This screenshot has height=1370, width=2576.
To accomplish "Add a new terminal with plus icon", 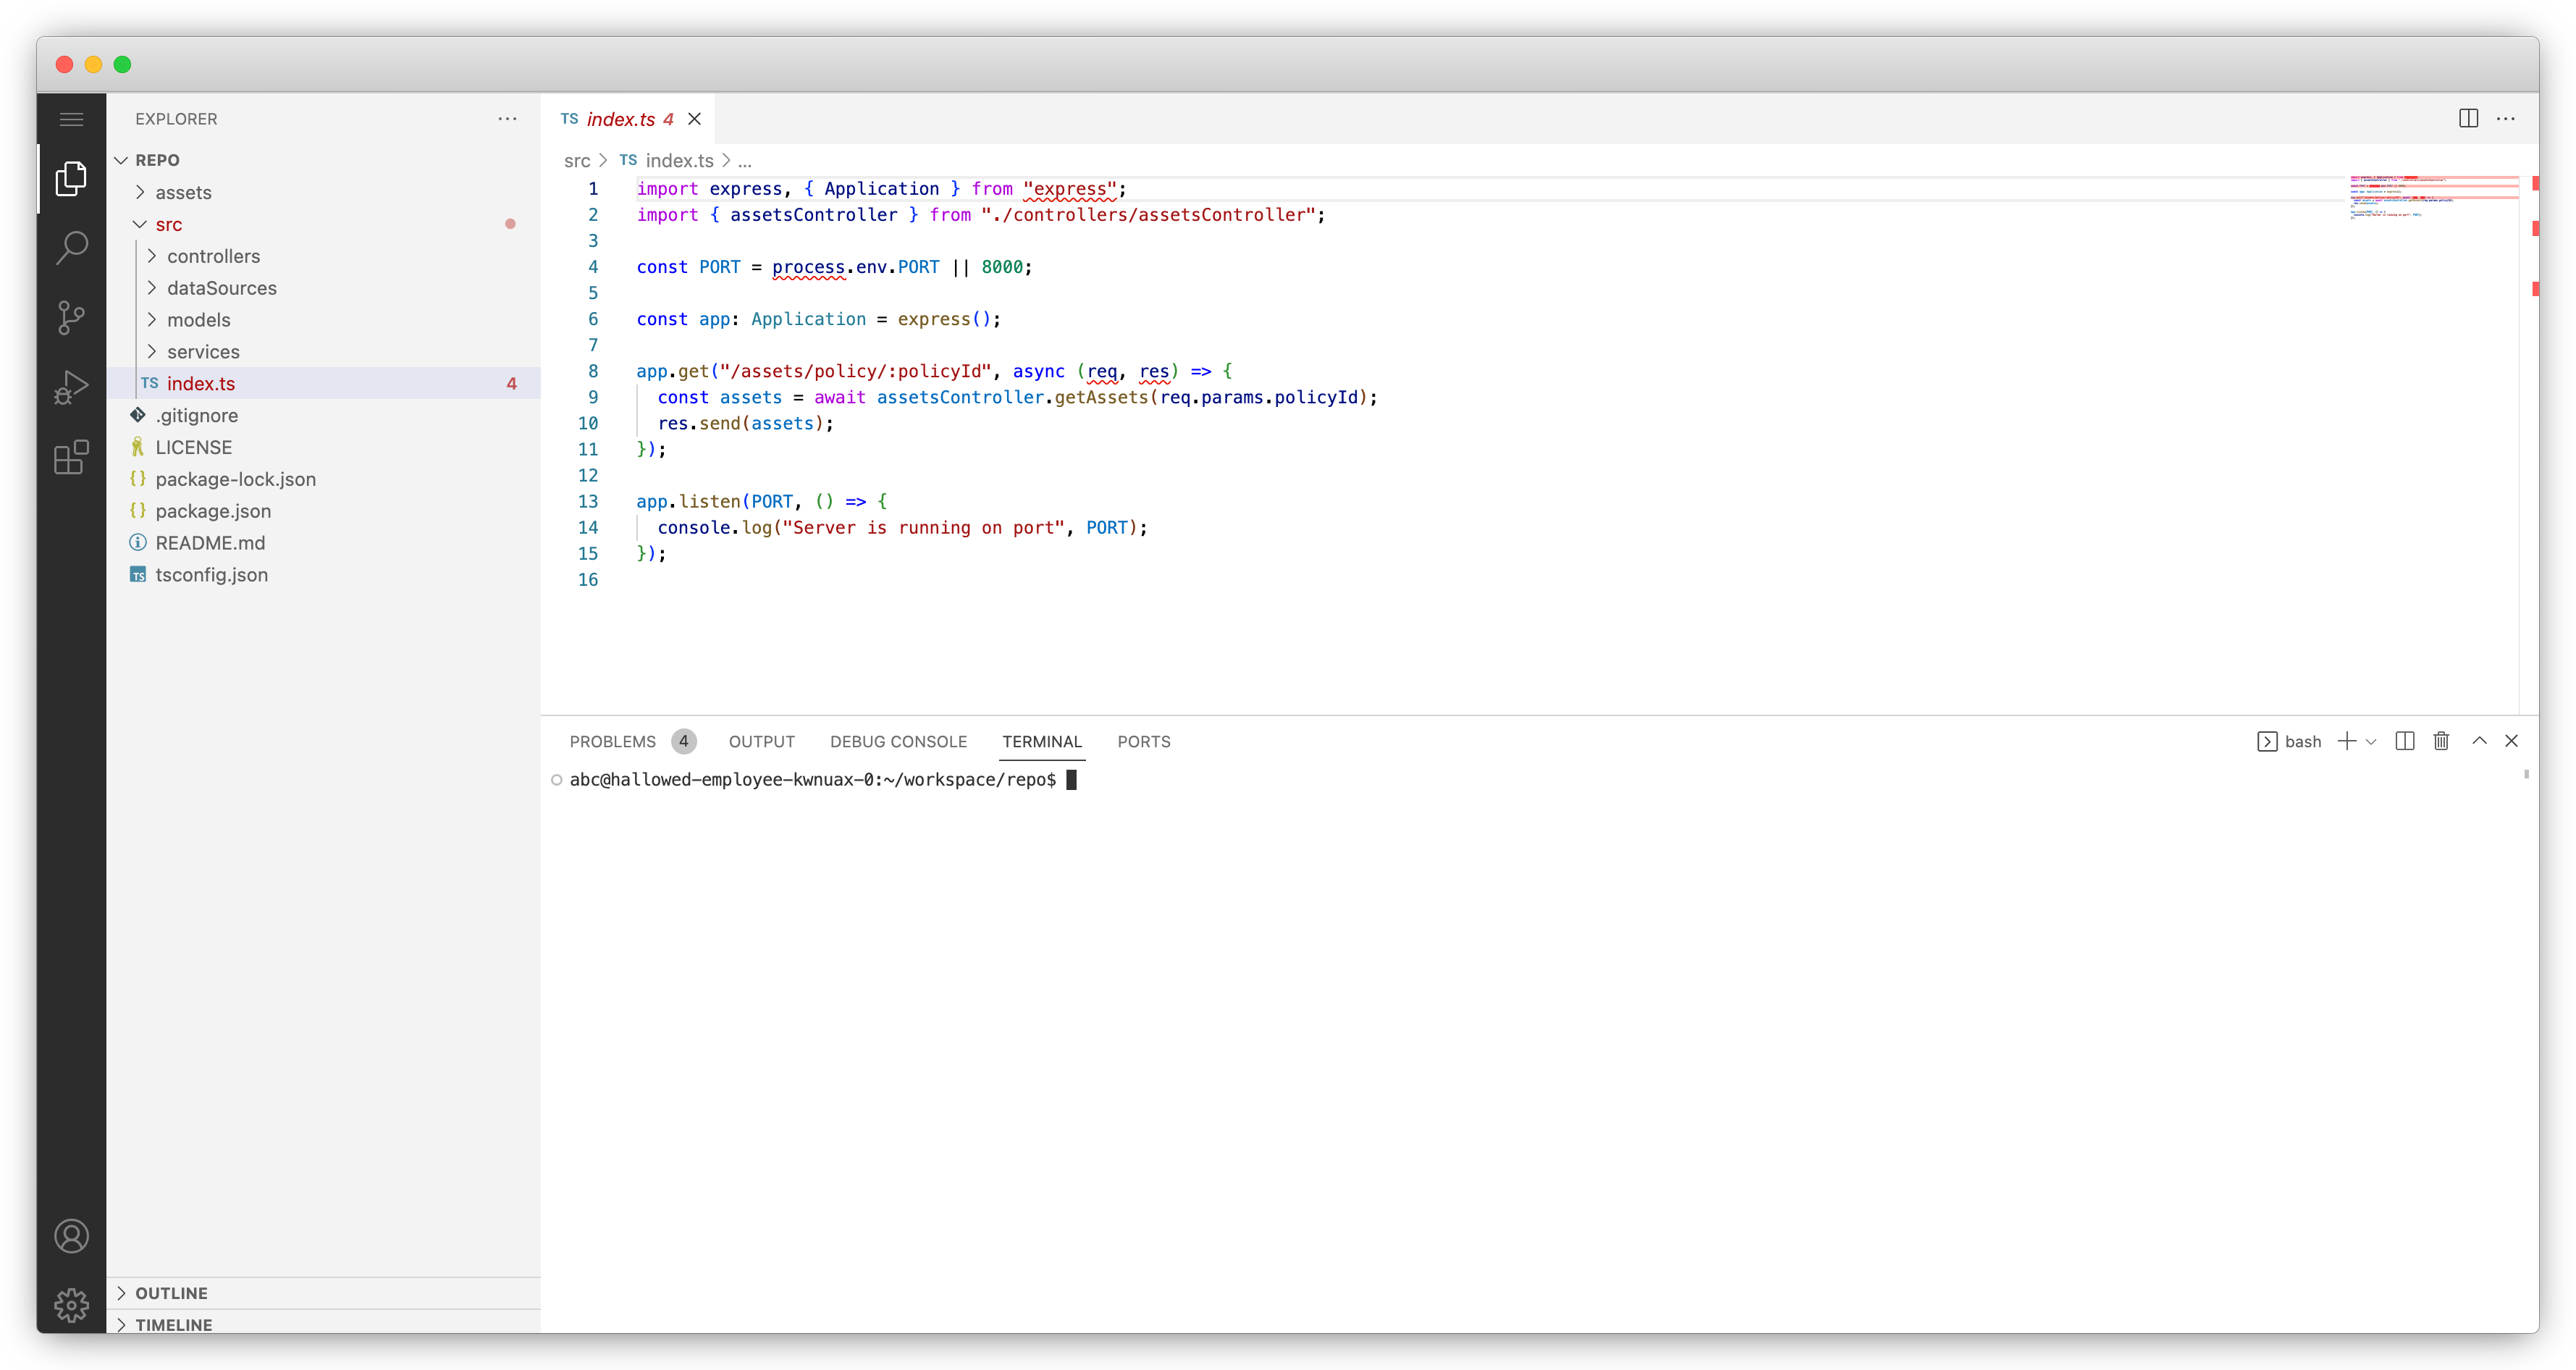I will [x=2346, y=741].
